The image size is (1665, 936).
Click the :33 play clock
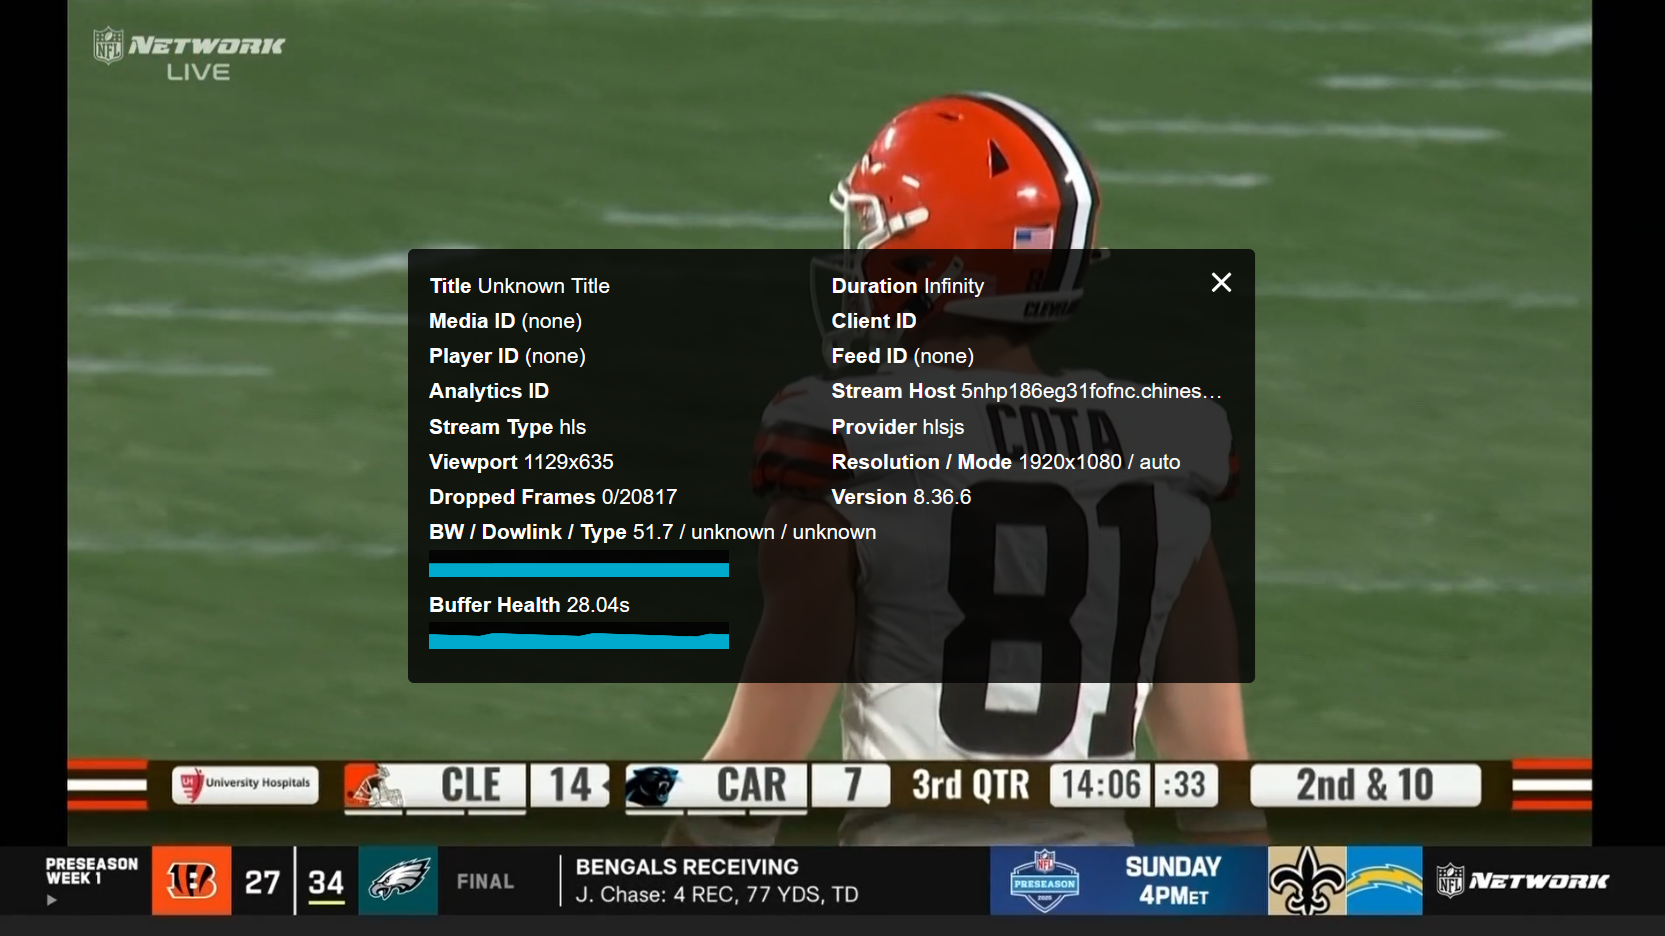tap(1184, 785)
